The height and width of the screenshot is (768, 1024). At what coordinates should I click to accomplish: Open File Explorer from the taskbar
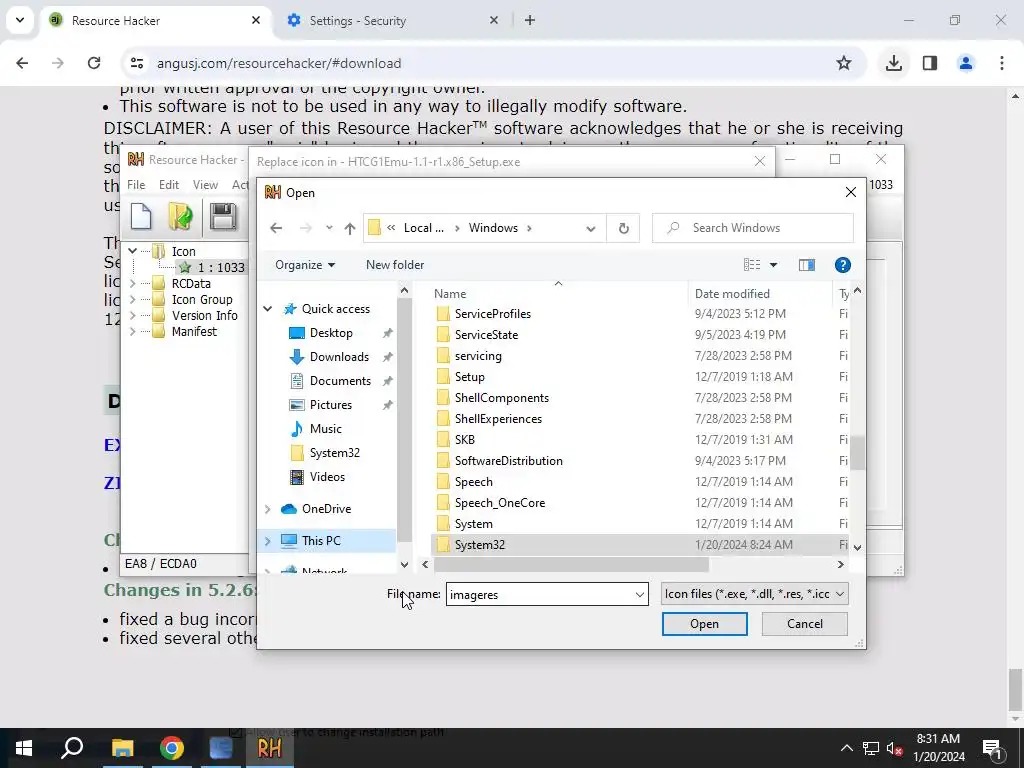tap(122, 748)
